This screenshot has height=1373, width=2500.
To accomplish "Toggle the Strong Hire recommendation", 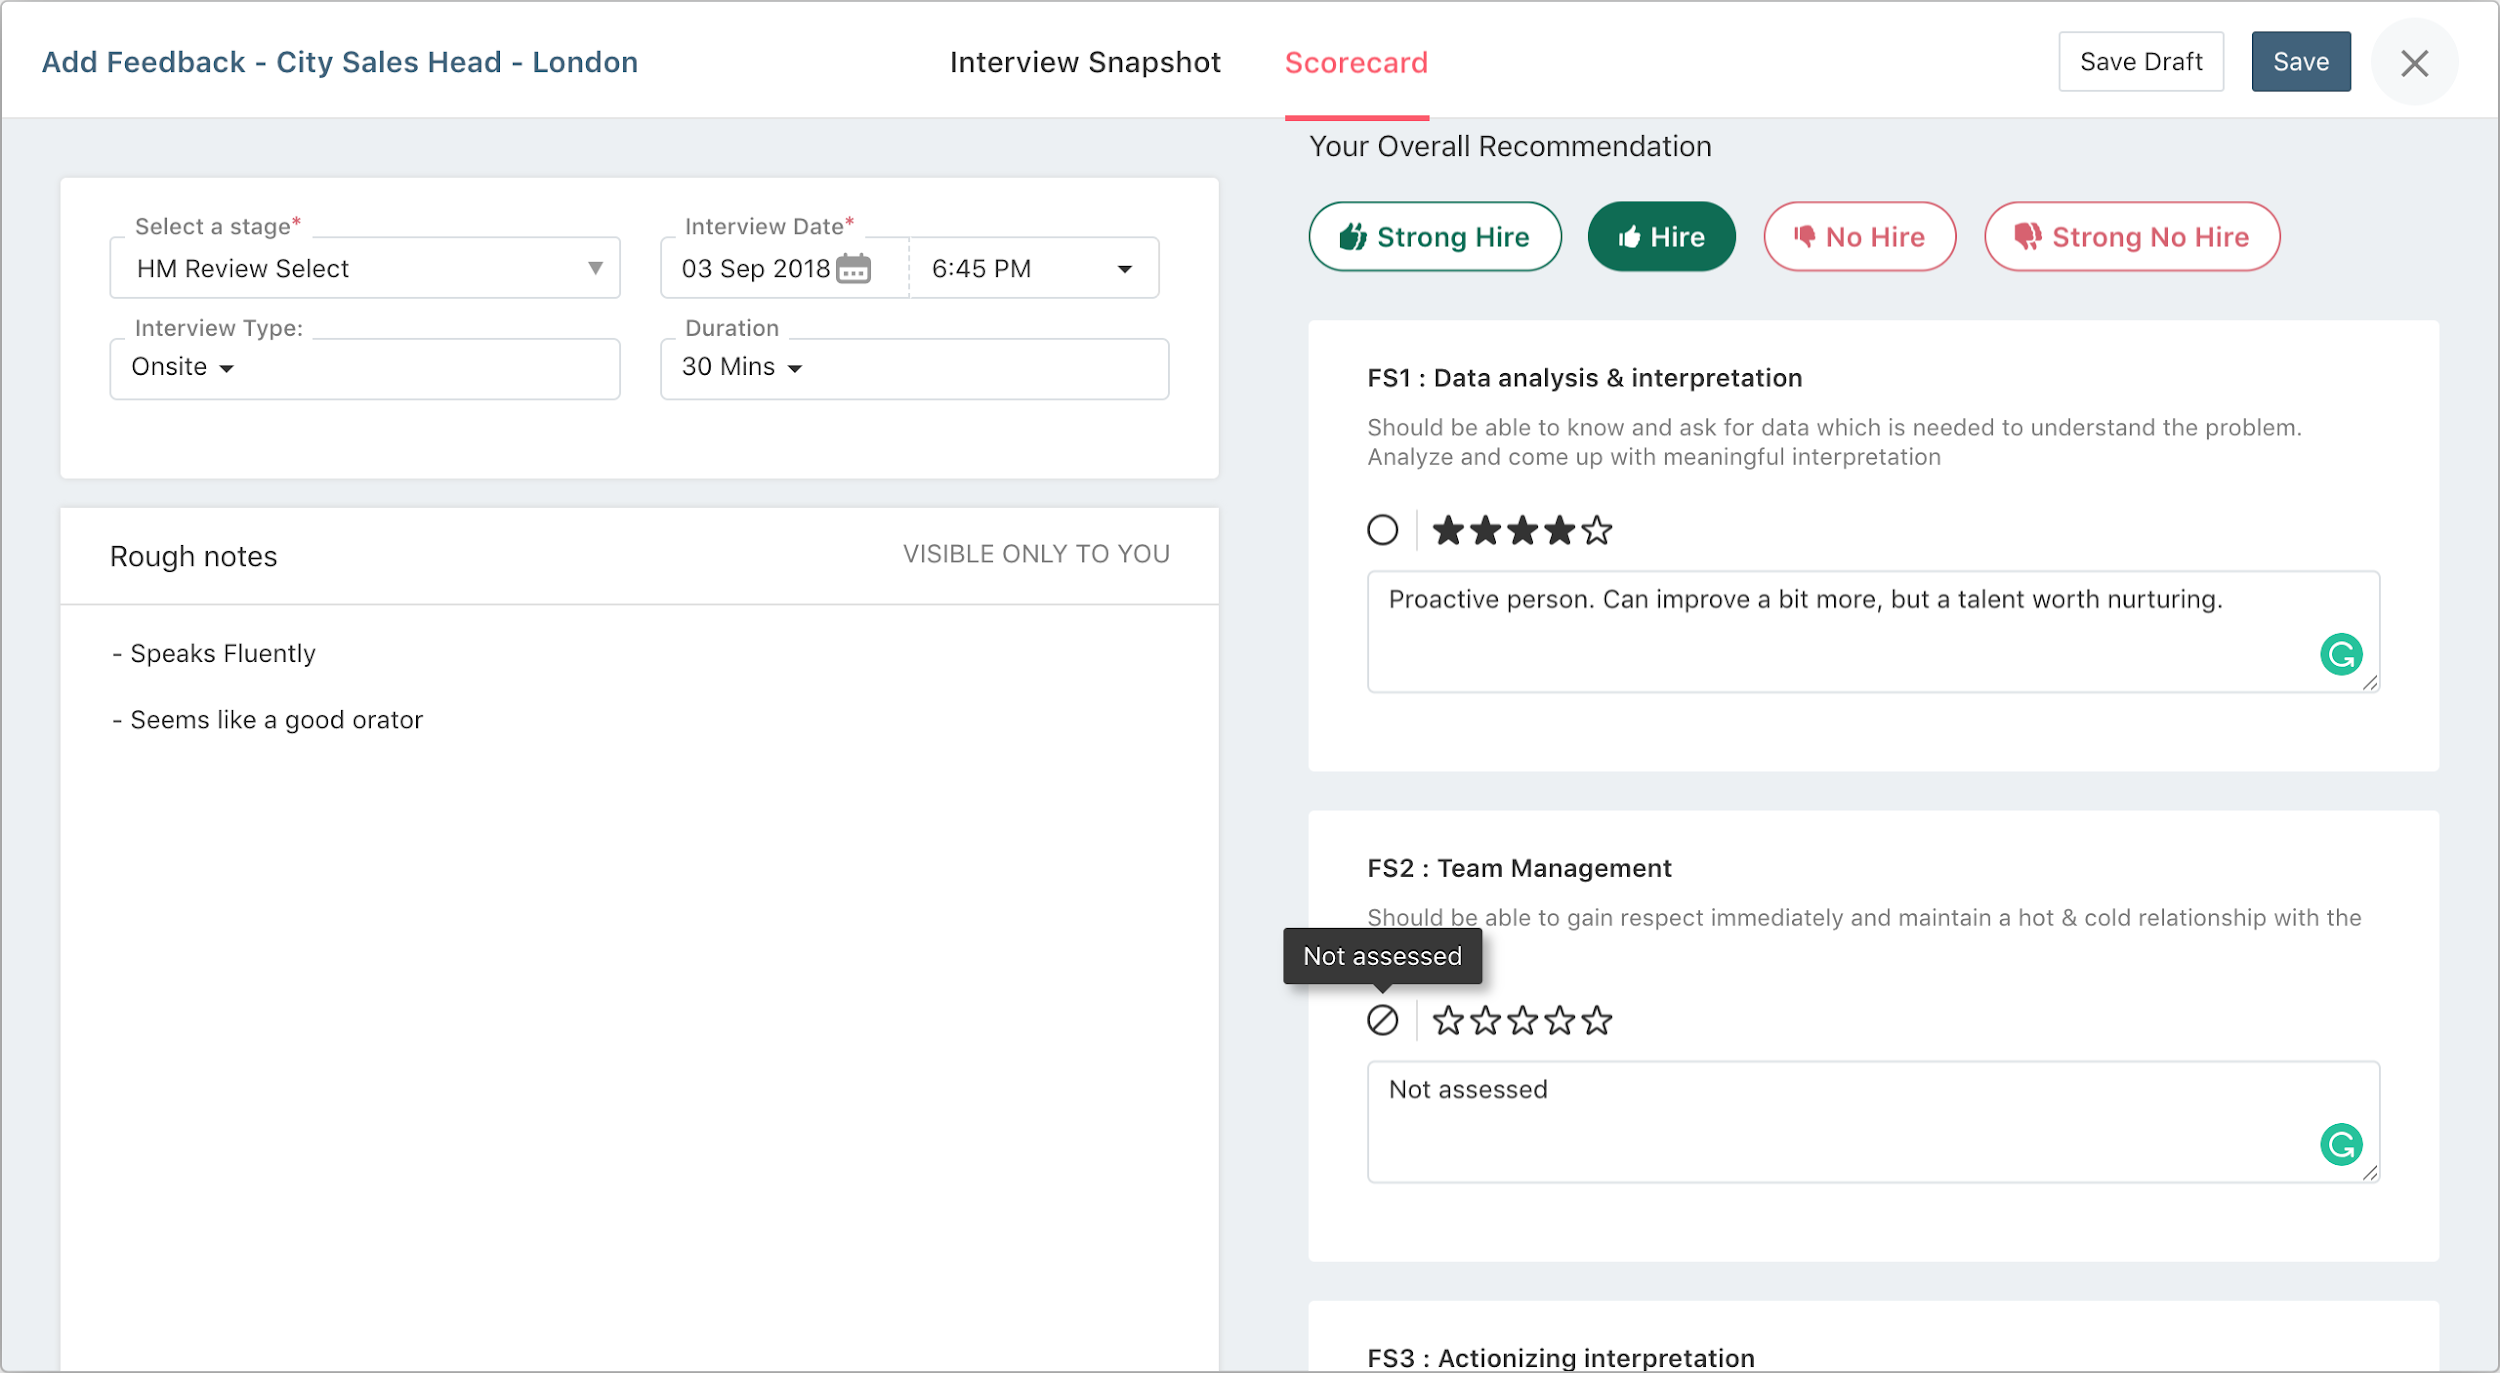I will click(1434, 237).
